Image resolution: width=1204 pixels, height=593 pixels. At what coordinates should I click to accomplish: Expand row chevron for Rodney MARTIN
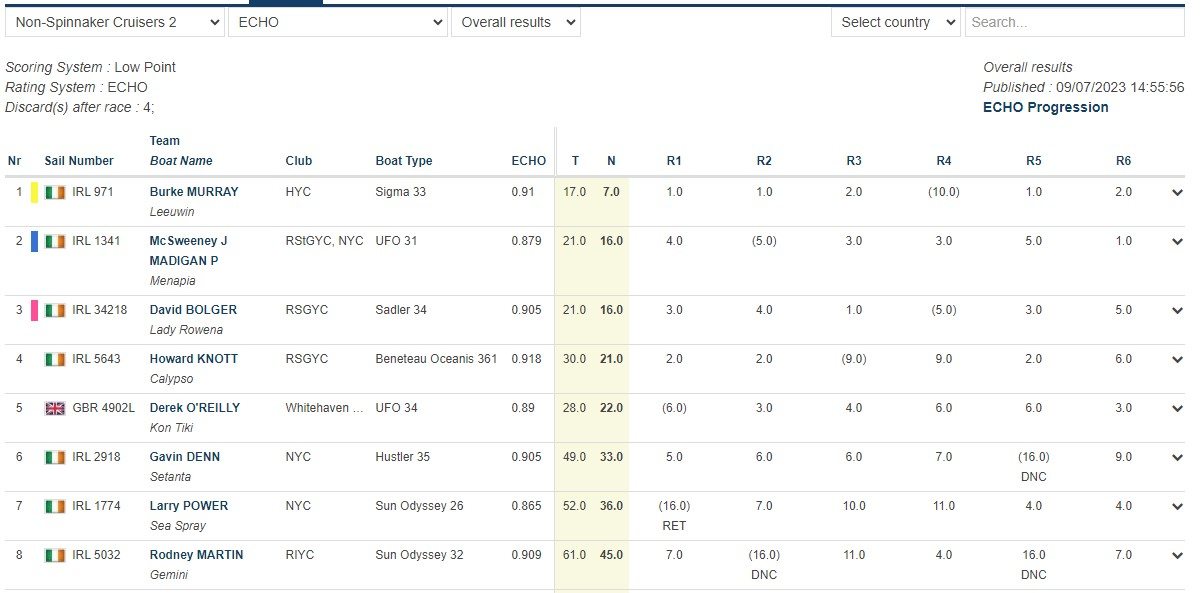click(1176, 556)
